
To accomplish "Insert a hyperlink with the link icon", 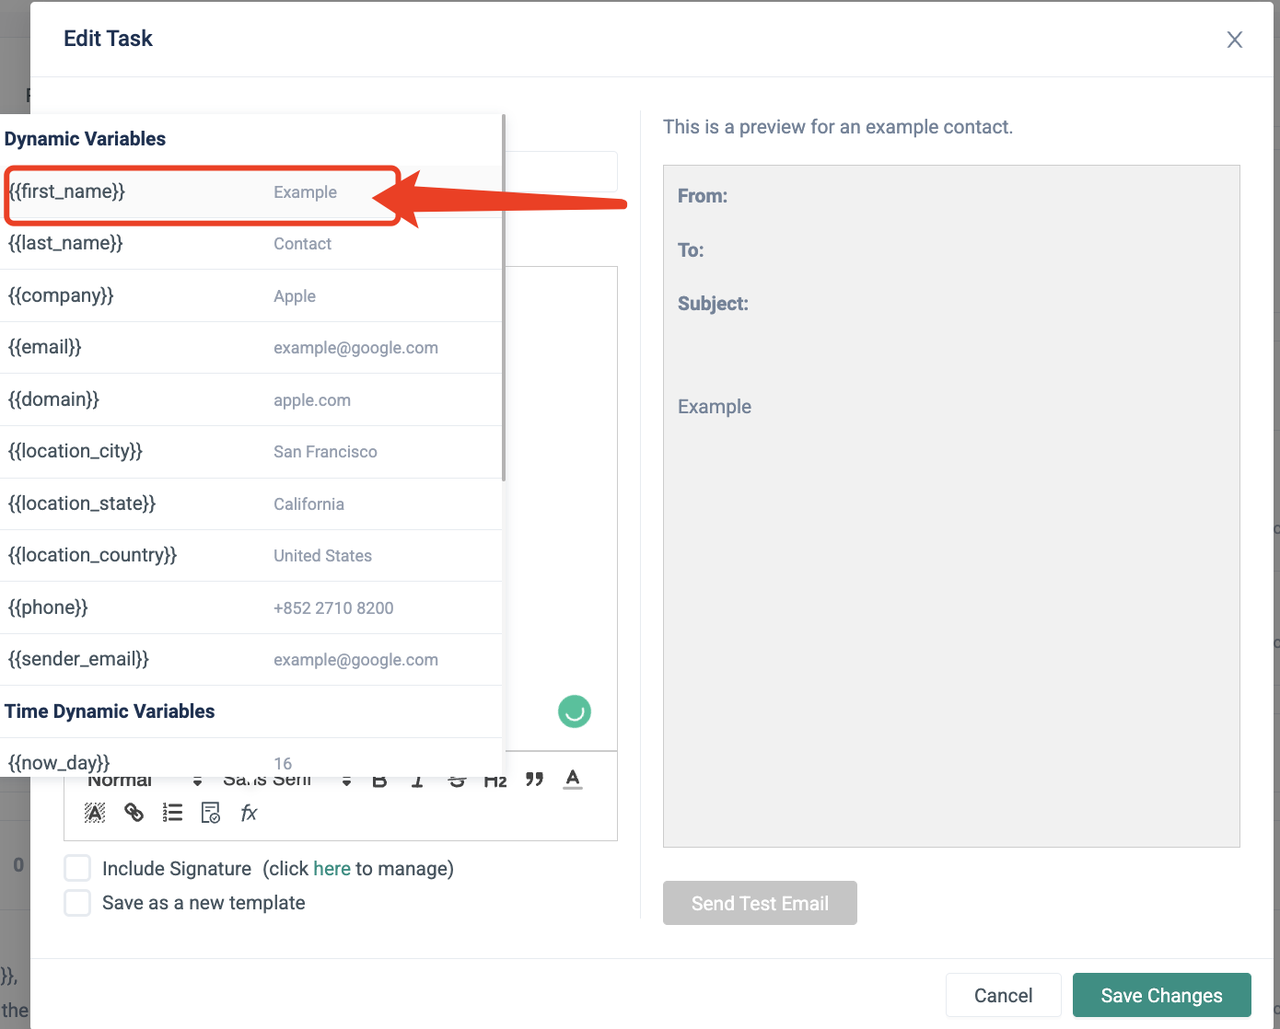I will [x=134, y=813].
